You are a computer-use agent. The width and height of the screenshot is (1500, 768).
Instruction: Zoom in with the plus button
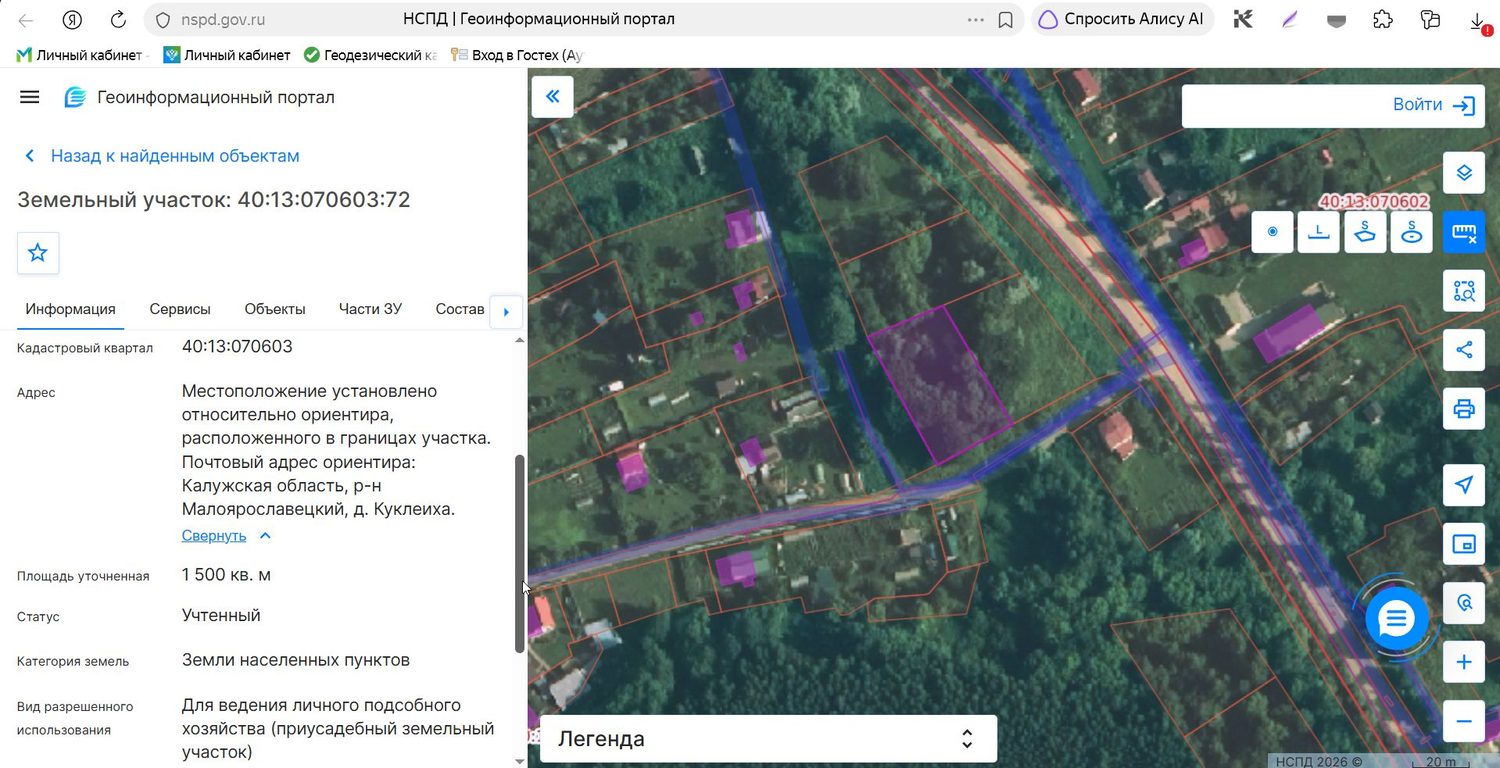tap(1464, 662)
